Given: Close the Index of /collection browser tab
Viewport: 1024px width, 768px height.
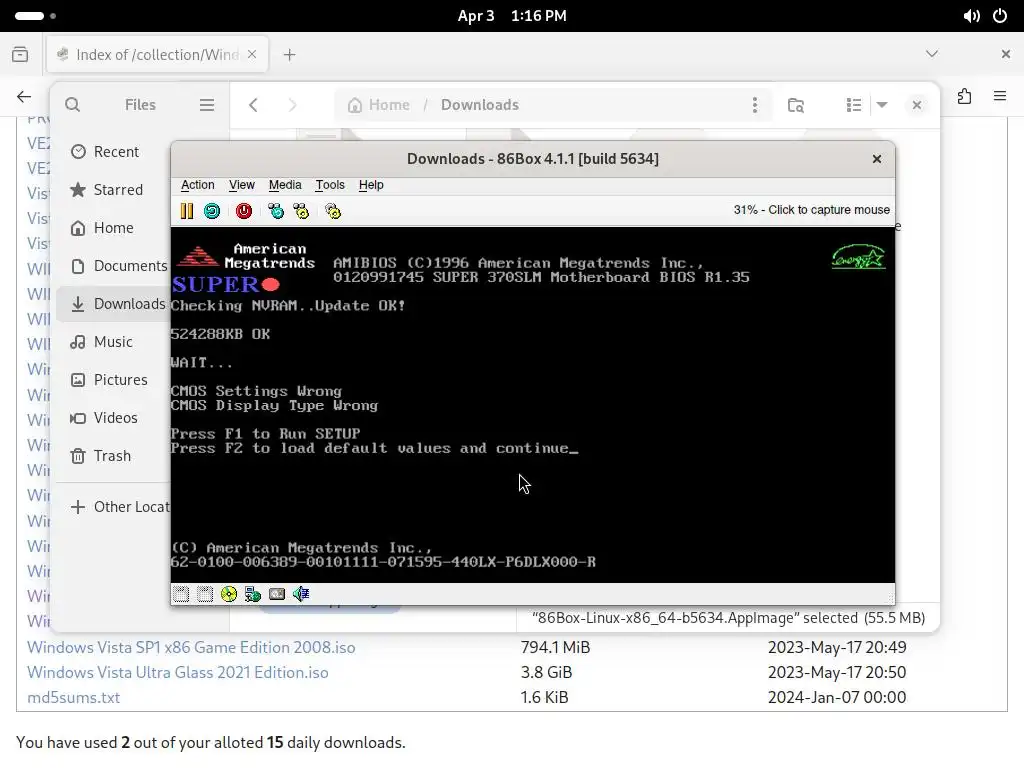Looking at the screenshot, I should pos(252,54).
